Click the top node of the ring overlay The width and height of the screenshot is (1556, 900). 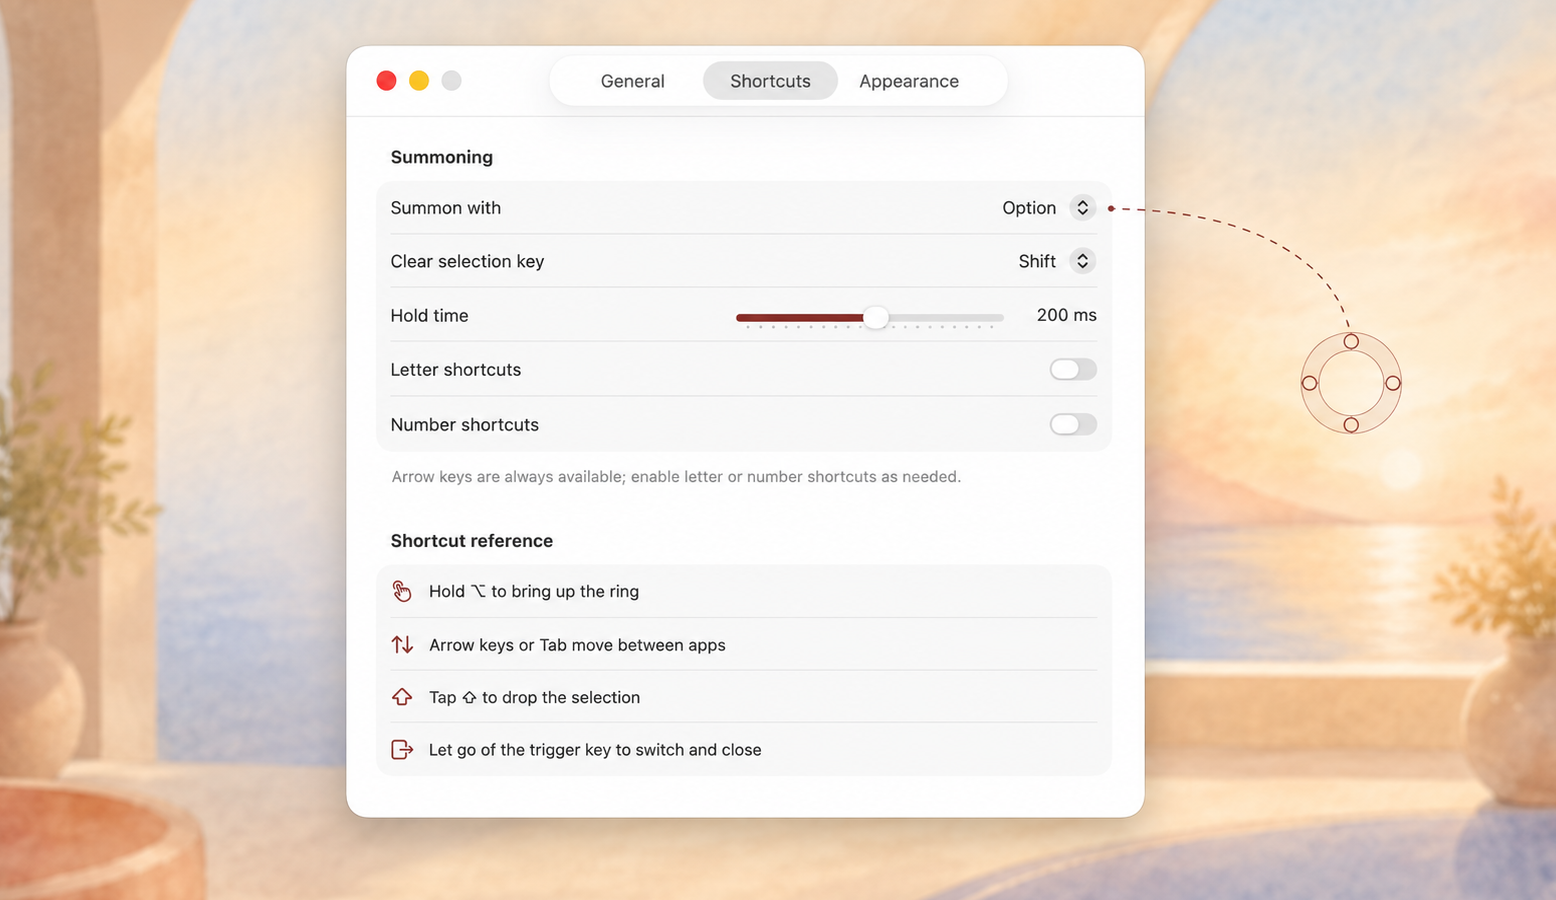tap(1351, 342)
